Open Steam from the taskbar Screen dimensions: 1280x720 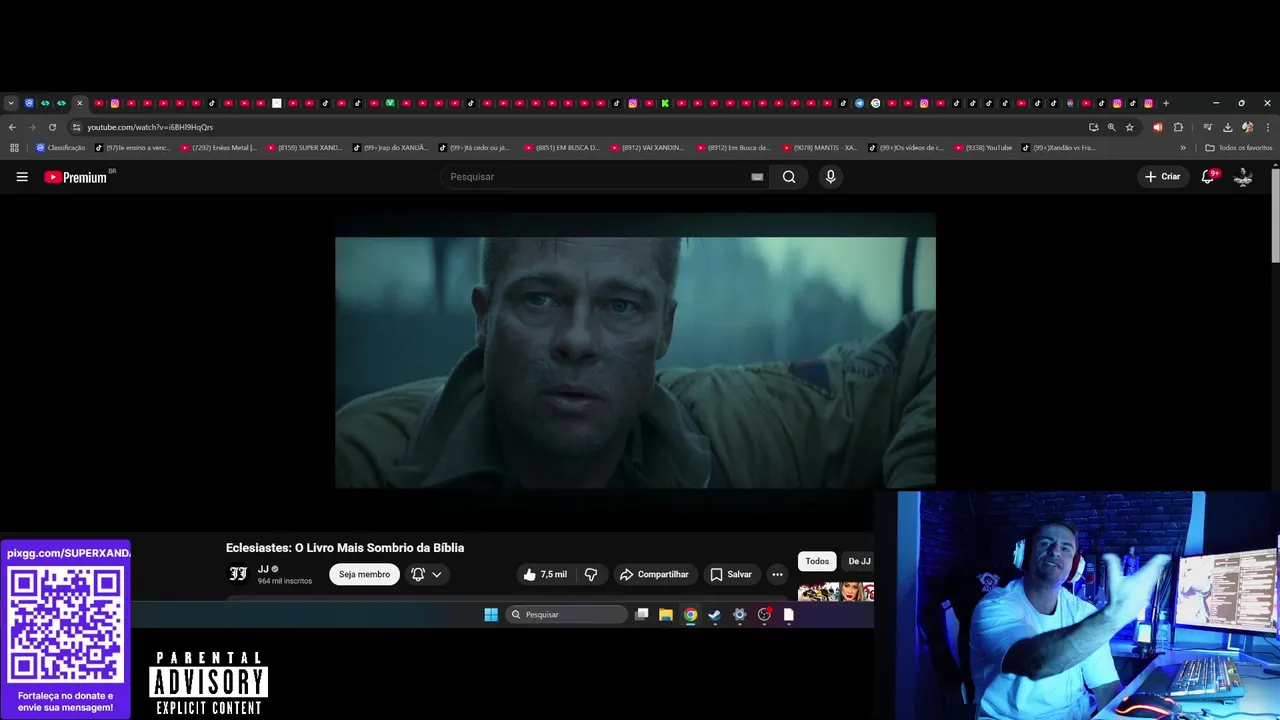click(x=714, y=614)
